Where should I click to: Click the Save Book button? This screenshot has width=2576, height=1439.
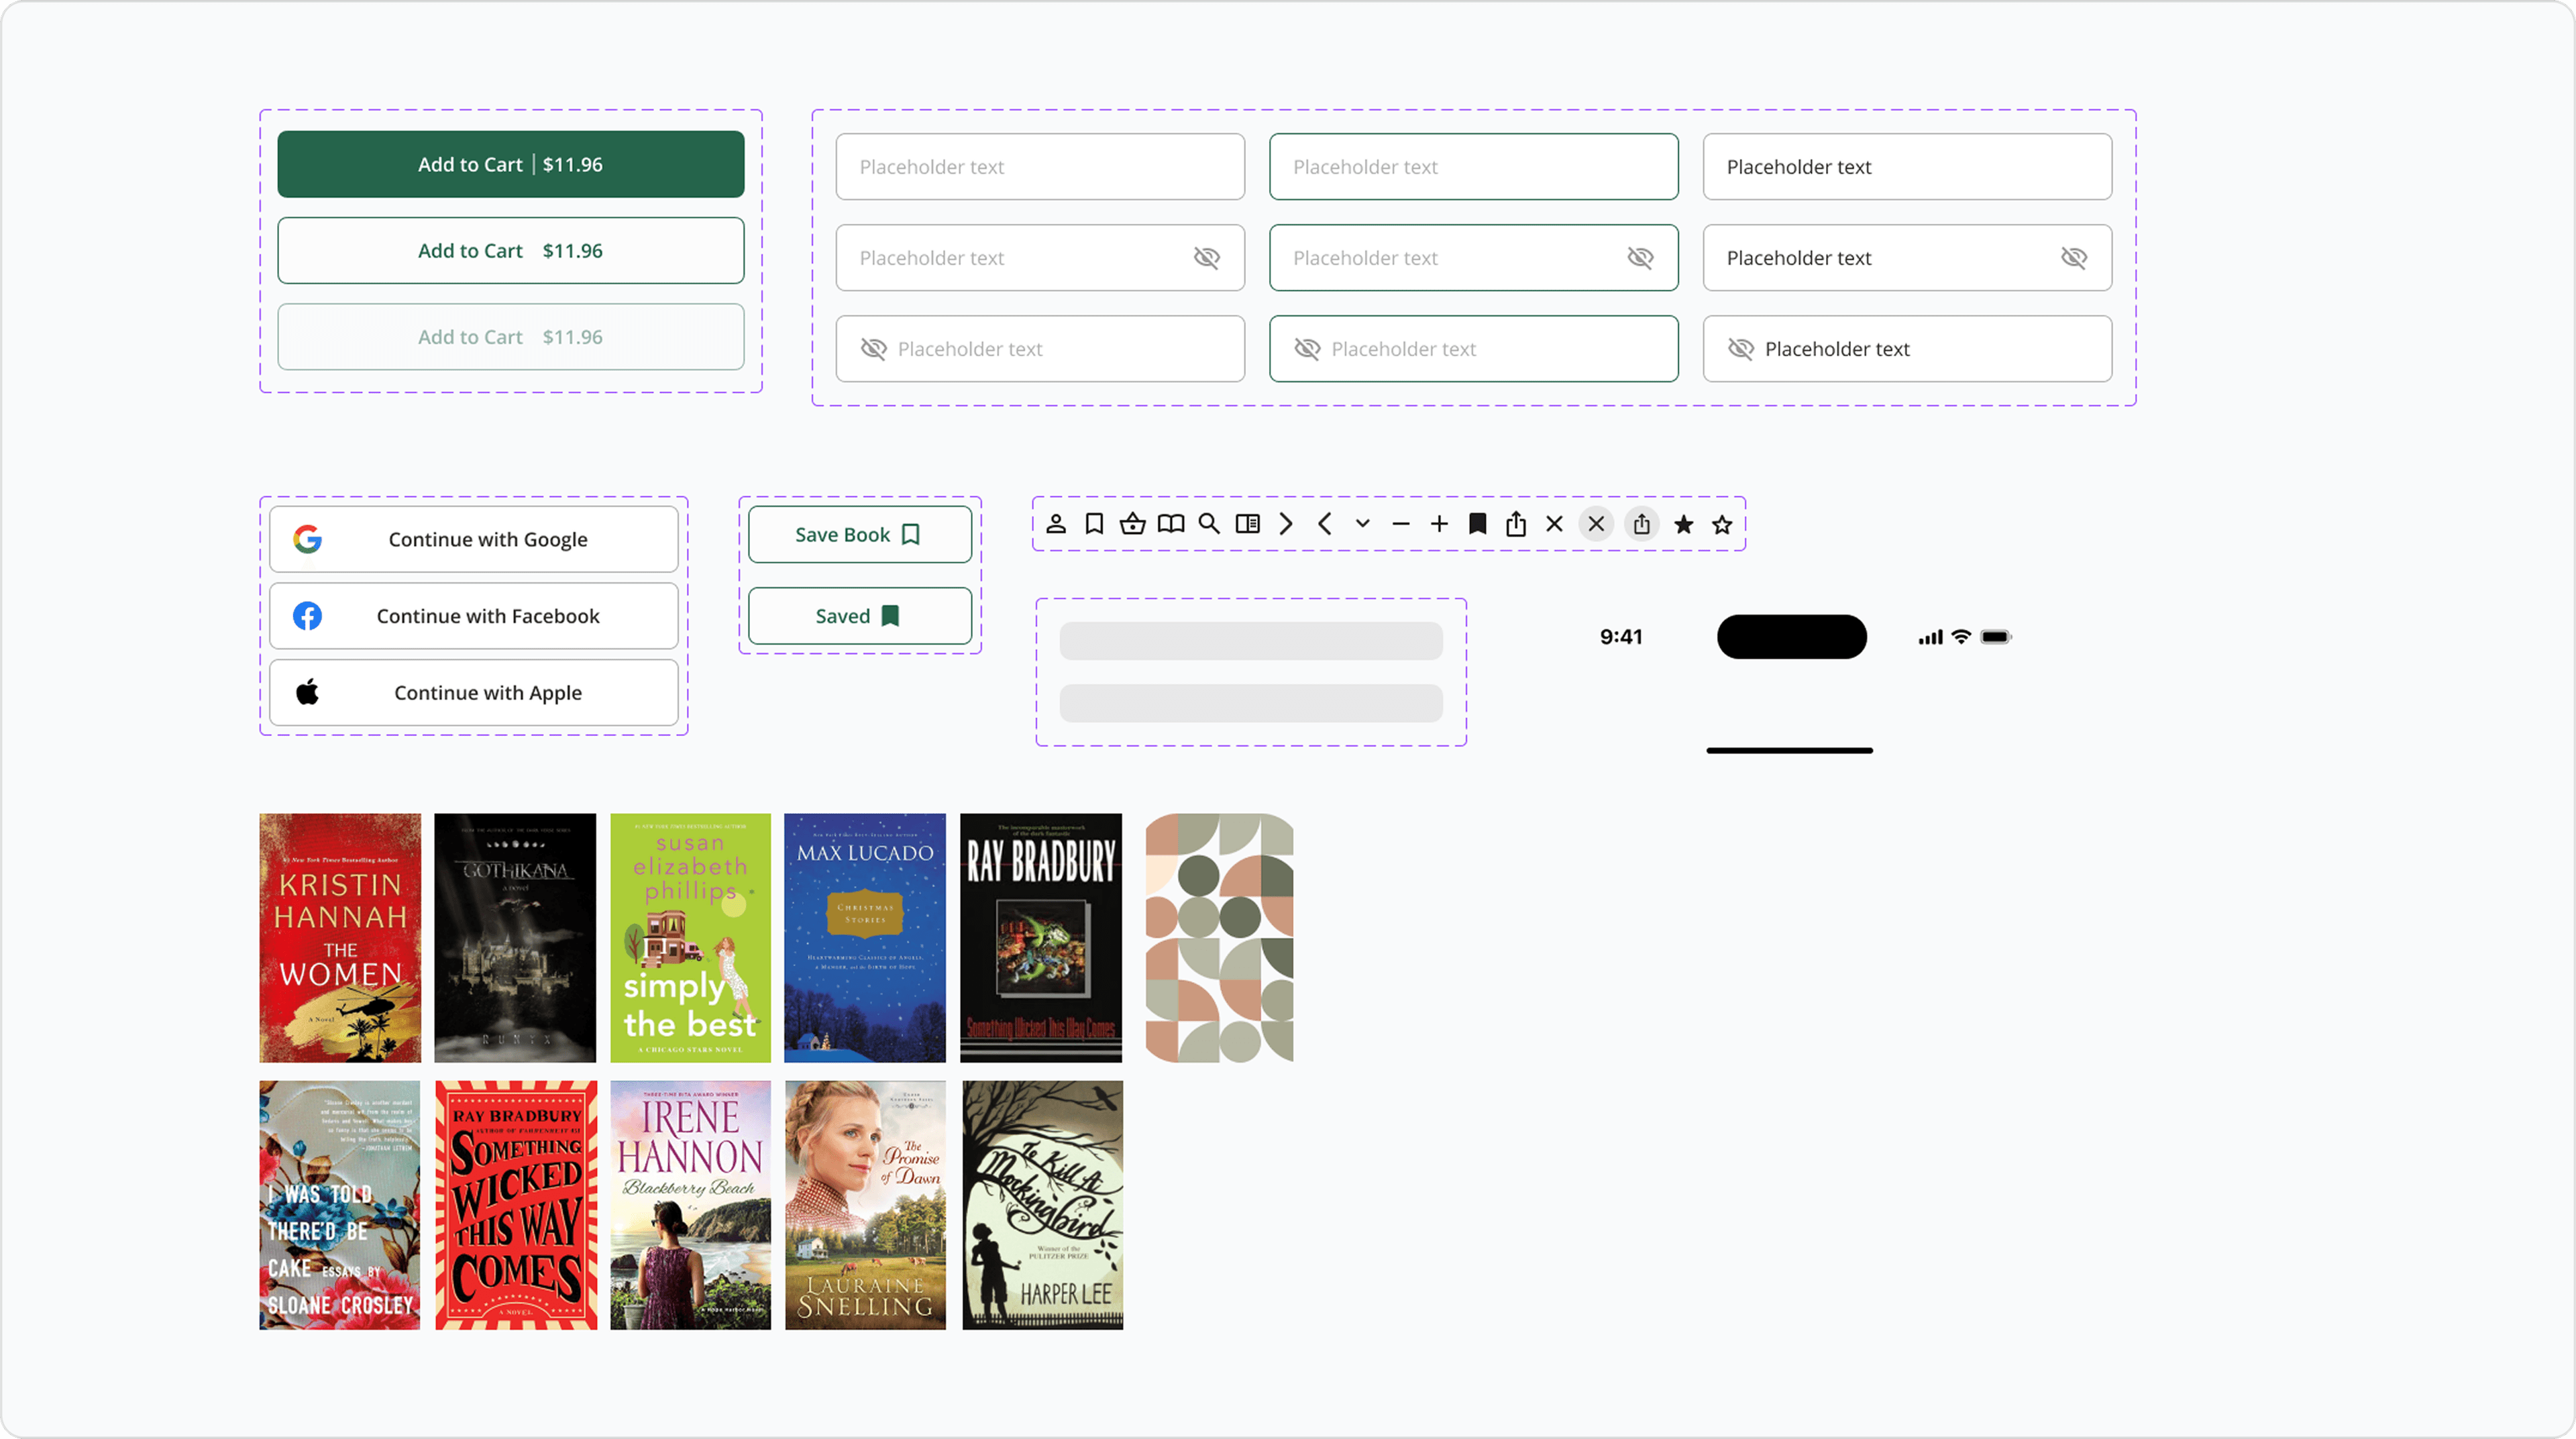[x=860, y=534]
